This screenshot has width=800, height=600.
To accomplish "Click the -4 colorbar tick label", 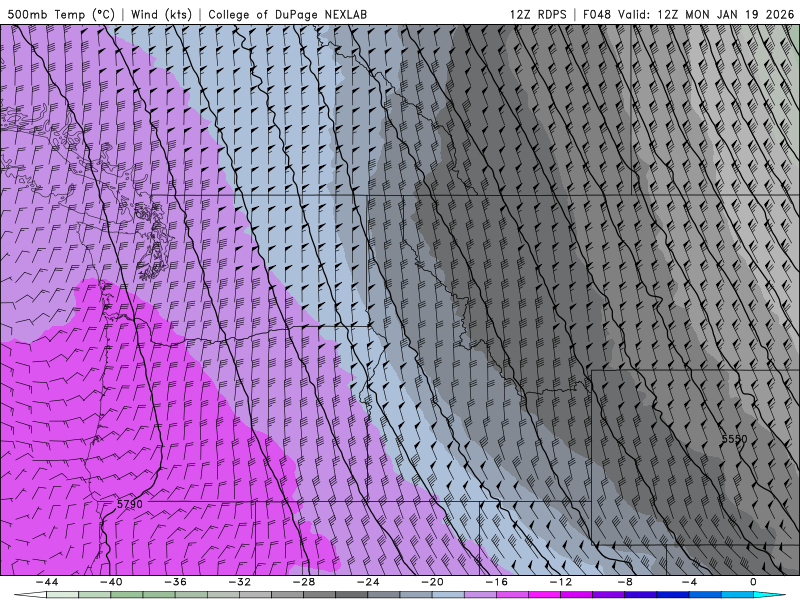I will point(689,582).
